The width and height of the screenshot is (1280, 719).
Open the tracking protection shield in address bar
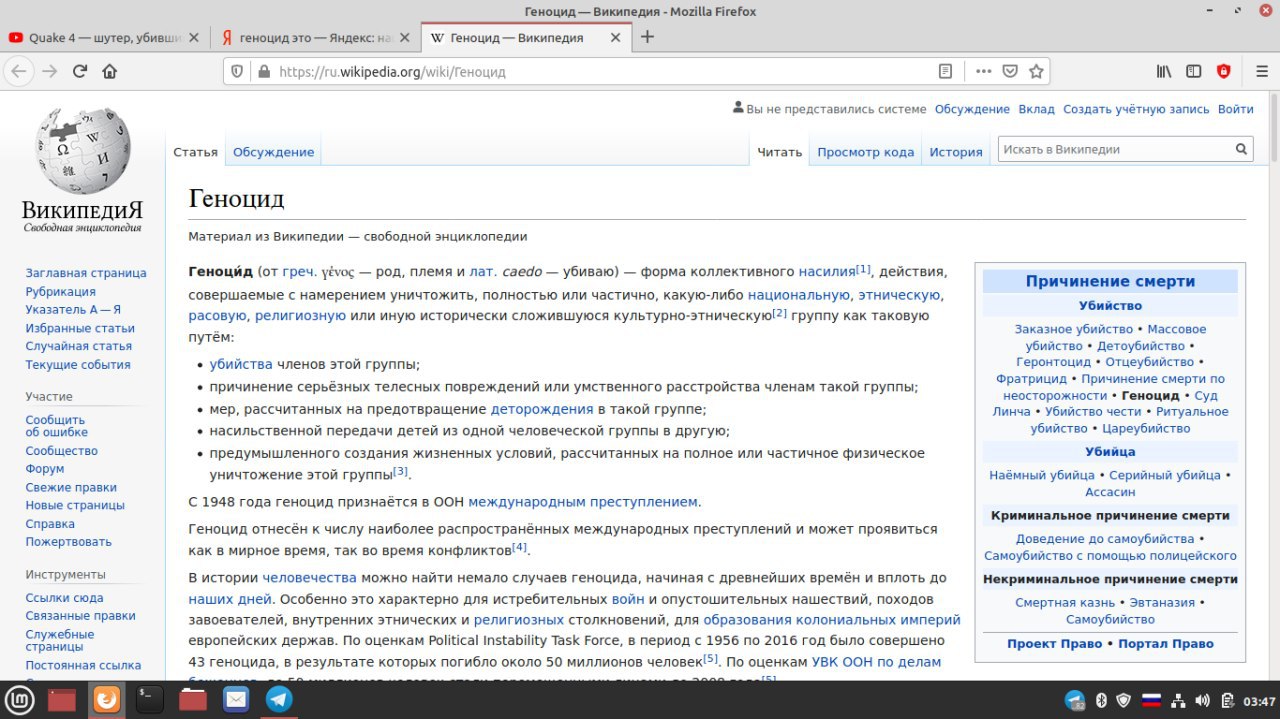coord(237,71)
